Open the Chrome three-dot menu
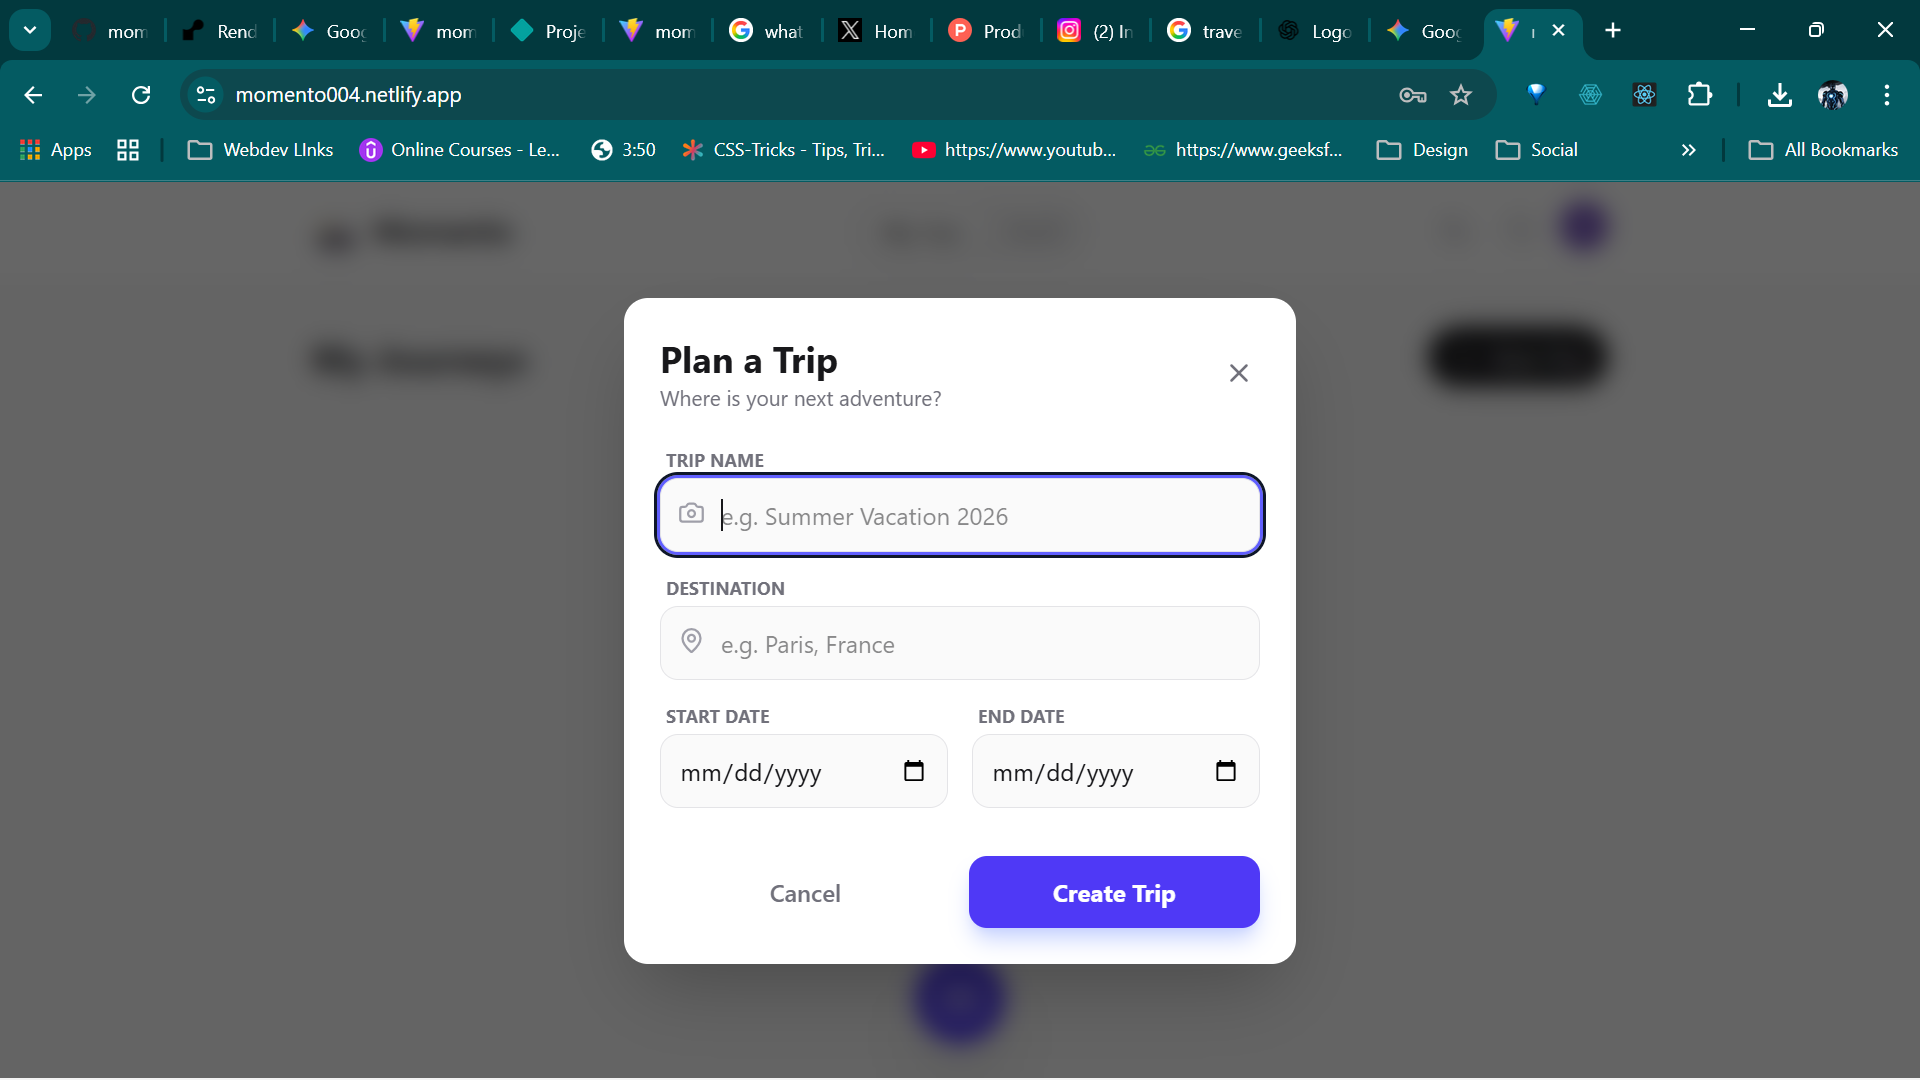Viewport: 1920px width, 1080px height. point(1887,95)
